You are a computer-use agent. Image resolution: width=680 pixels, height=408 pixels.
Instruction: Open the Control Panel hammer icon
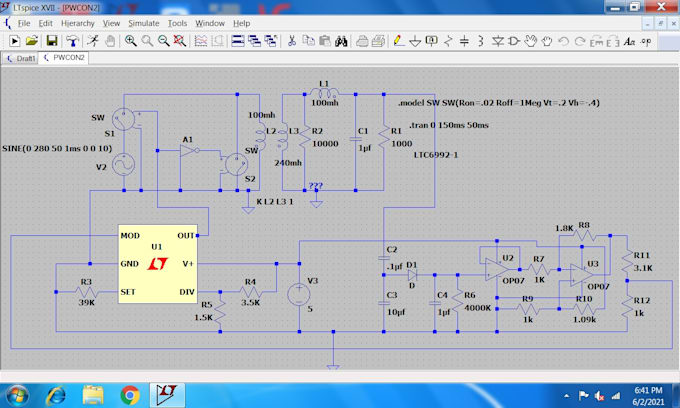pyautogui.click(x=72, y=41)
